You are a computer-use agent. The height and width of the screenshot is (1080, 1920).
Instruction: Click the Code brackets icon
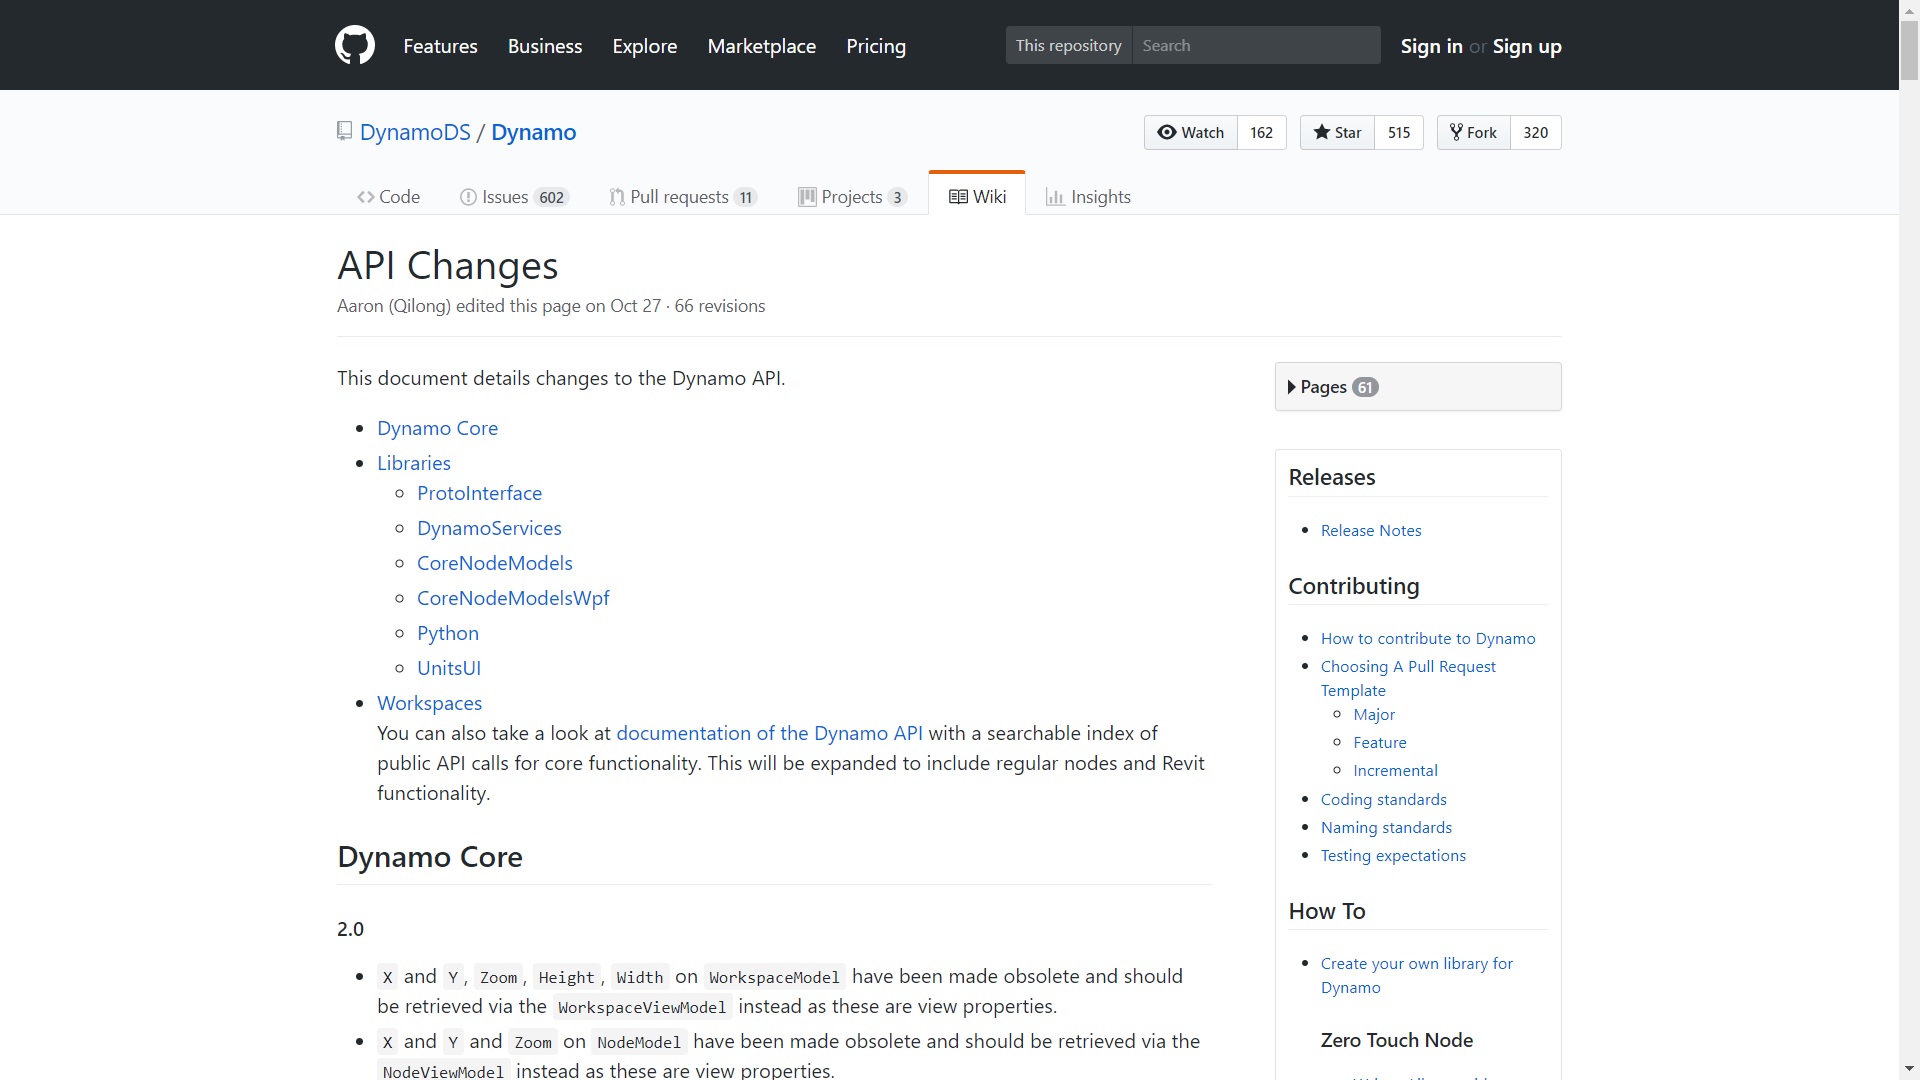tap(366, 197)
